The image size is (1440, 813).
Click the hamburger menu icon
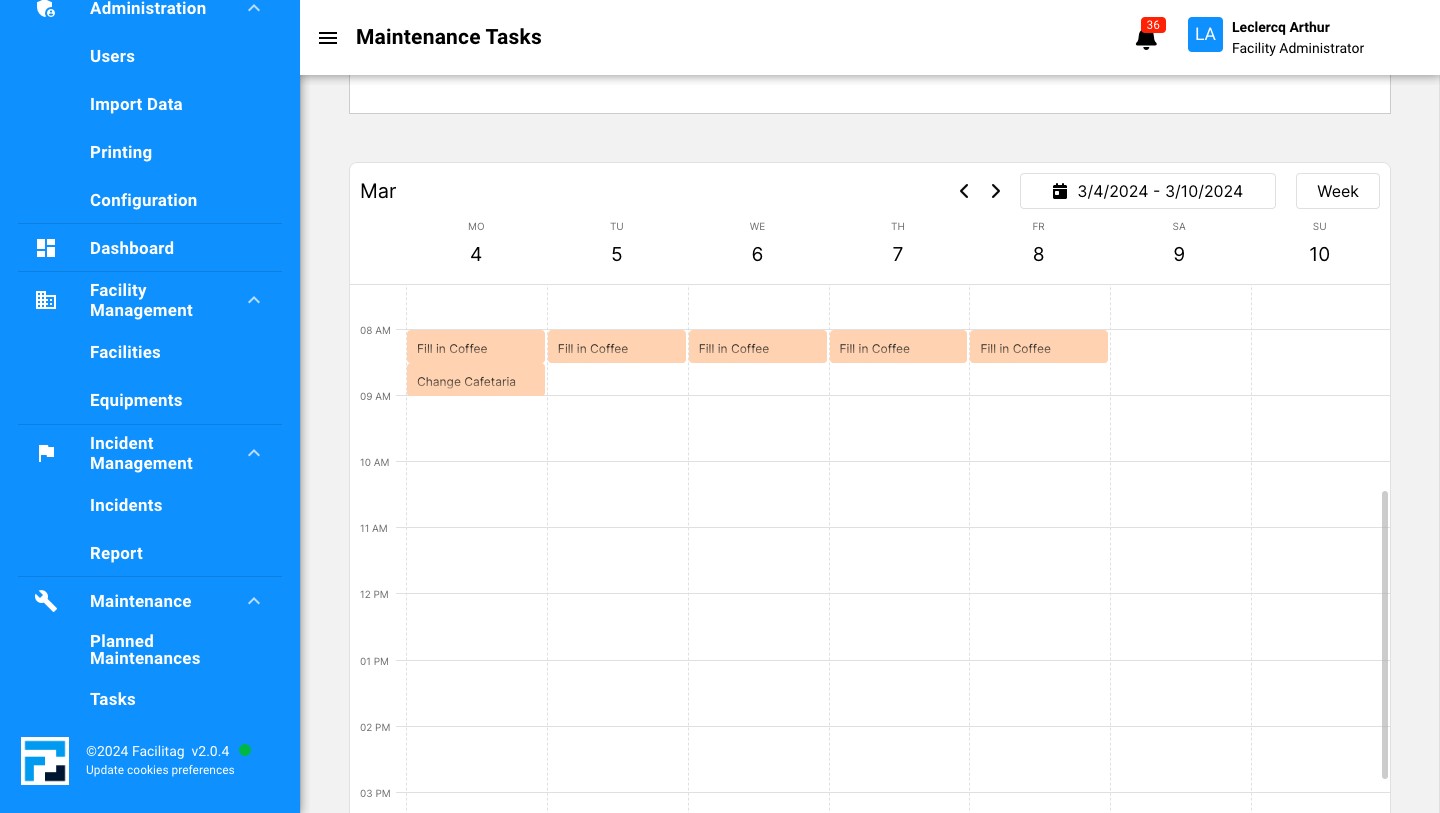(328, 38)
